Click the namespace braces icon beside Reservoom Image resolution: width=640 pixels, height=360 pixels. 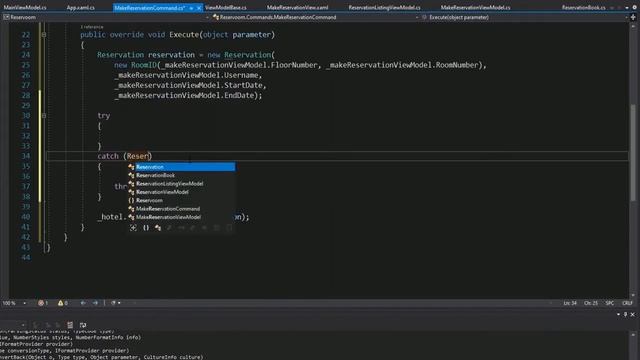(x=131, y=200)
